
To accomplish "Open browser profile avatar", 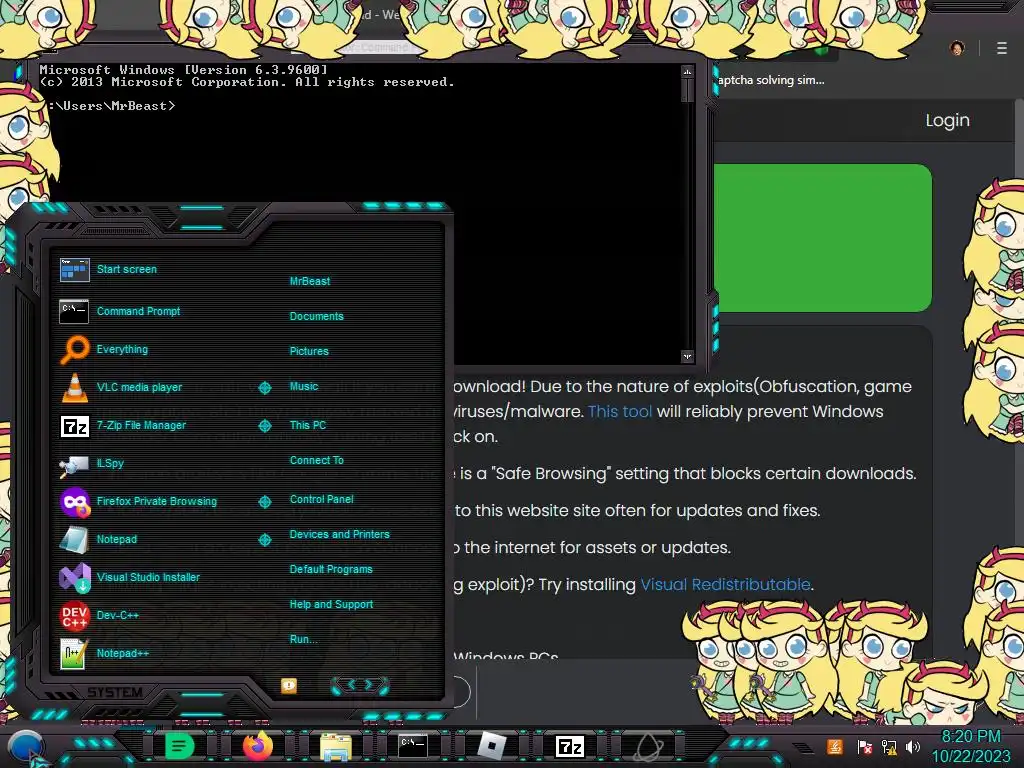I will tap(957, 48).
